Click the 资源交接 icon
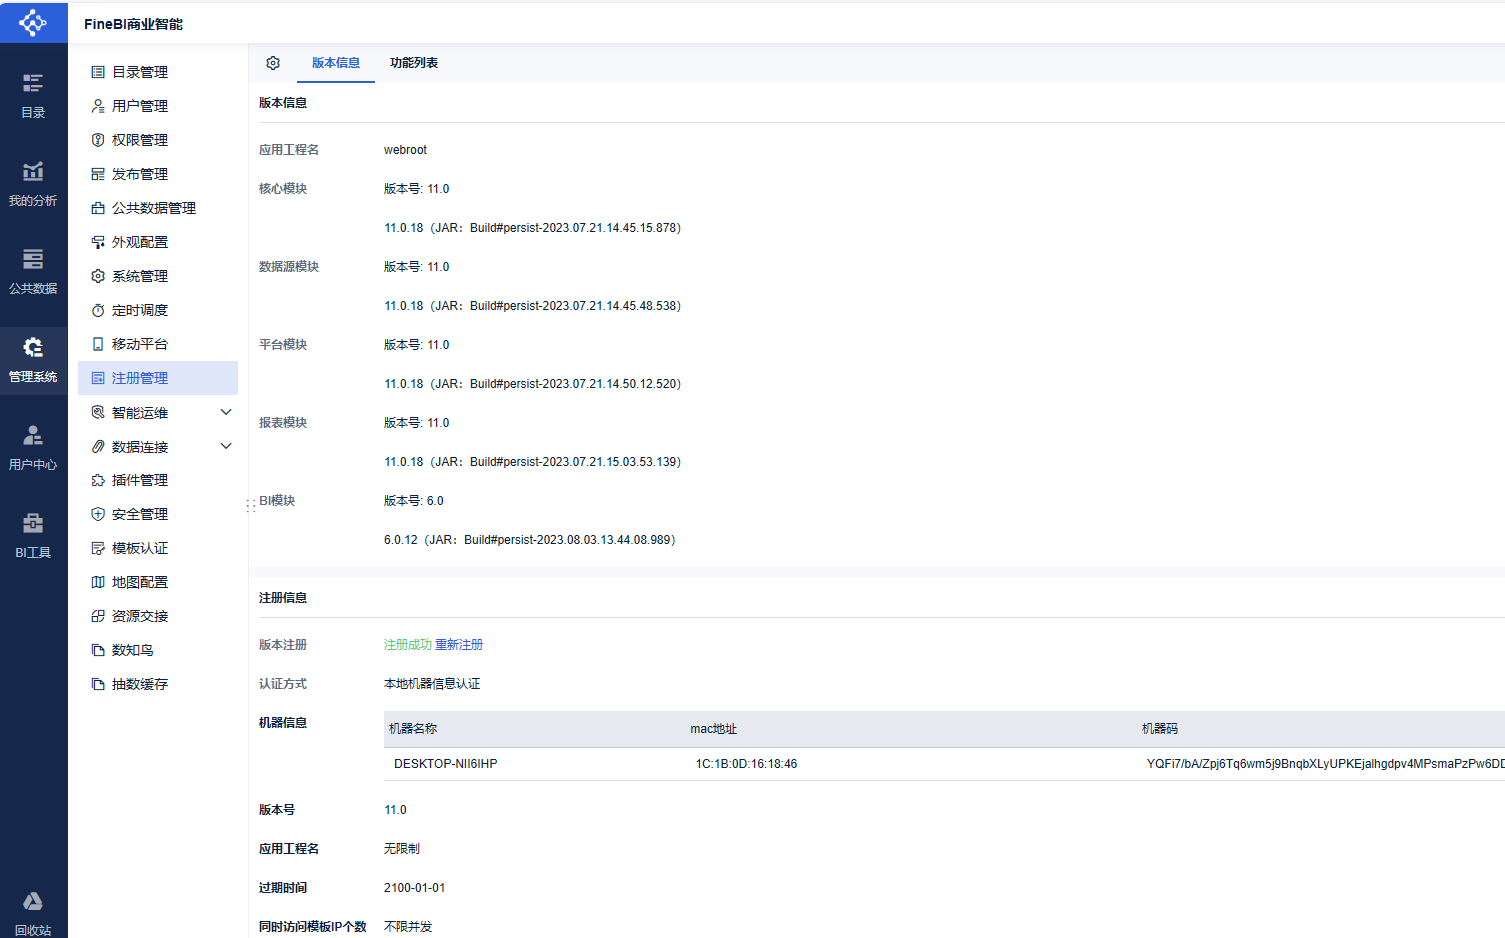The width and height of the screenshot is (1505, 938). pyautogui.click(x=98, y=616)
